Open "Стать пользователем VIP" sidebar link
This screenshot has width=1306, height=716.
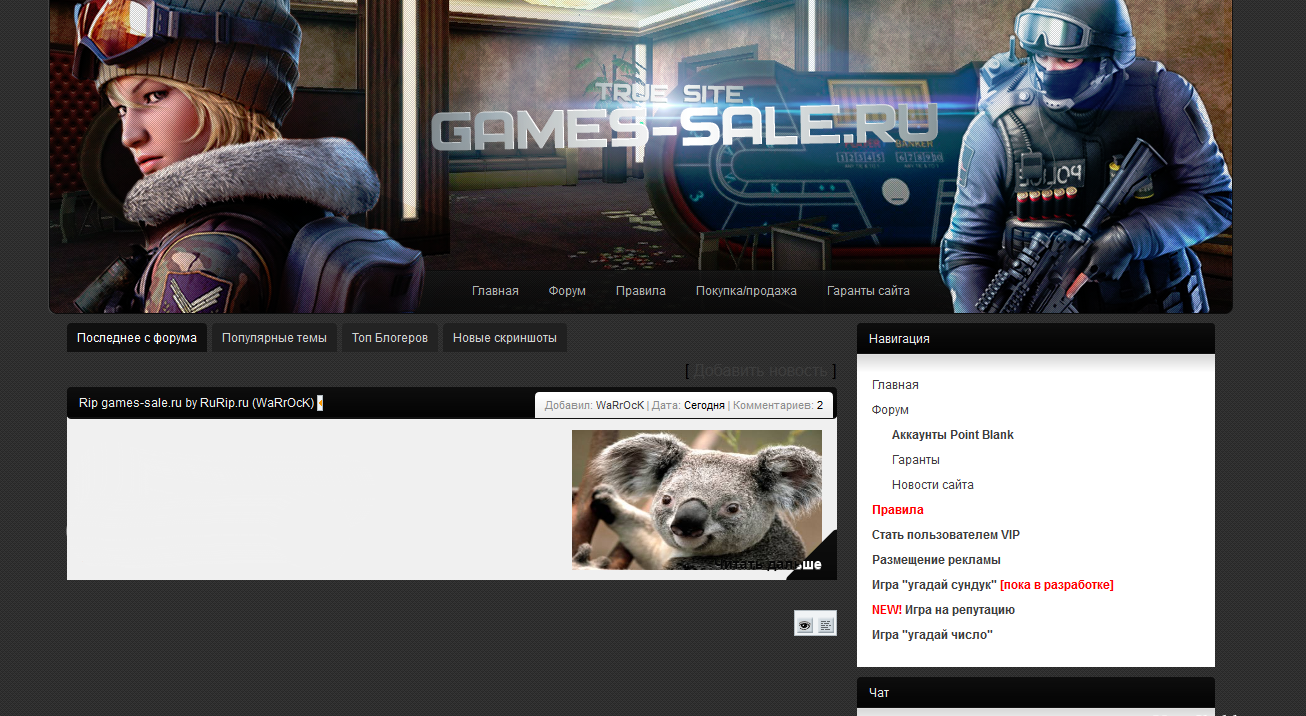[x=945, y=535]
